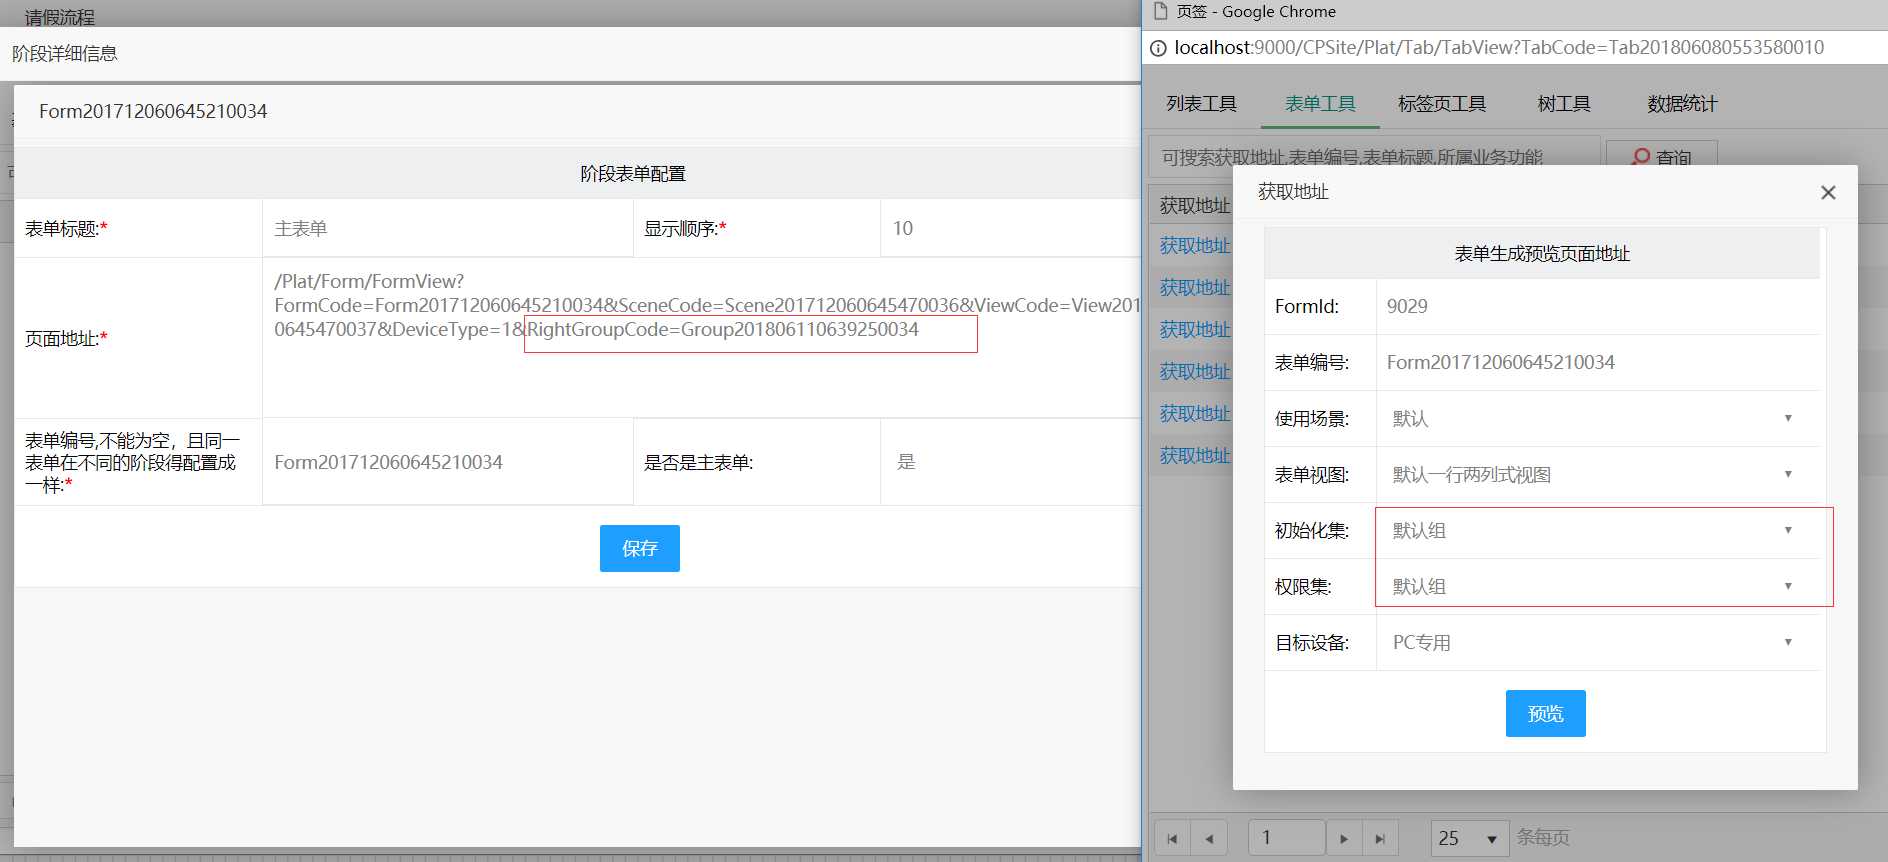Switch to the 表单工具 tab
Screen dimensions: 1888x862
coord(1320,104)
